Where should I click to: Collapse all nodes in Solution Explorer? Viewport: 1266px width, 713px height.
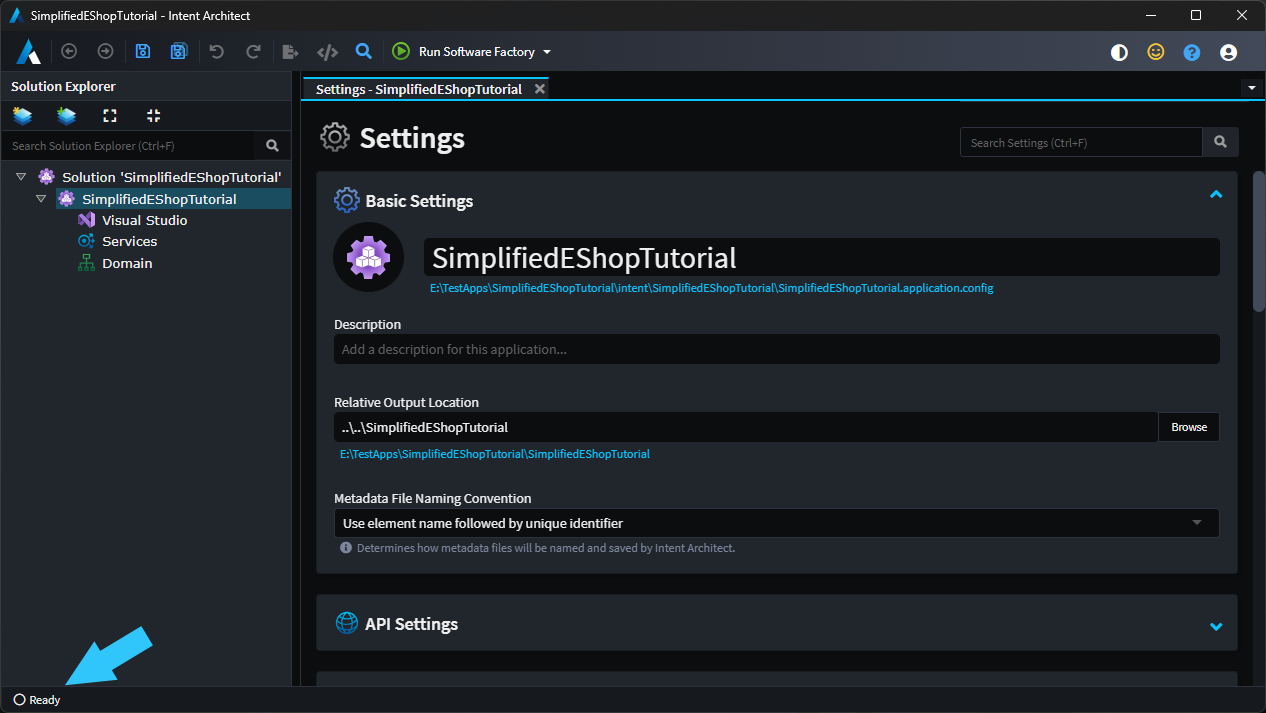click(x=153, y=116)
